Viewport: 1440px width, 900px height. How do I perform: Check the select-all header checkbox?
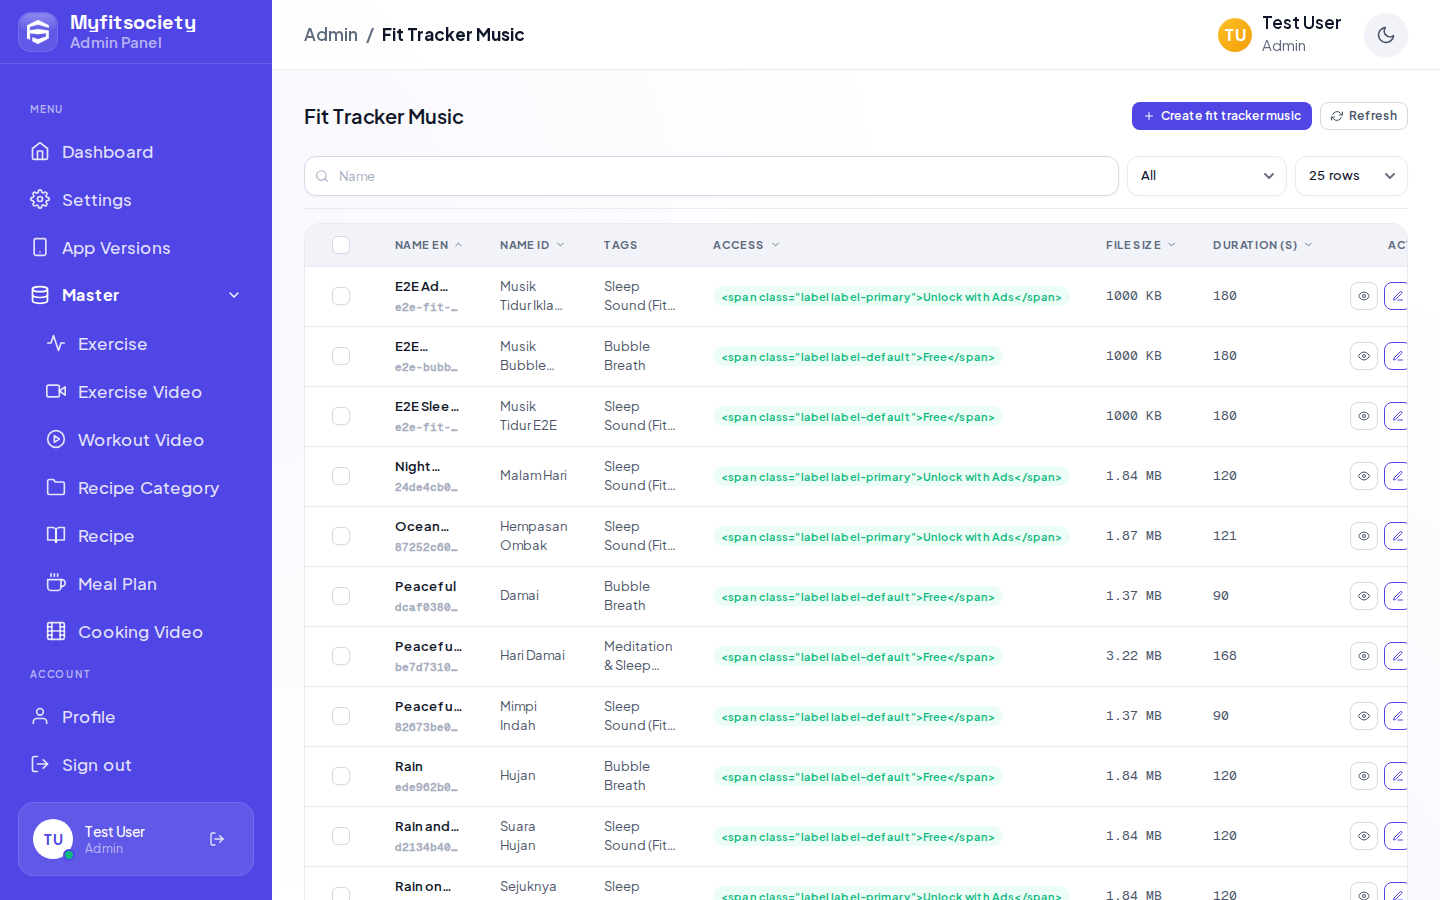(341, 245)
